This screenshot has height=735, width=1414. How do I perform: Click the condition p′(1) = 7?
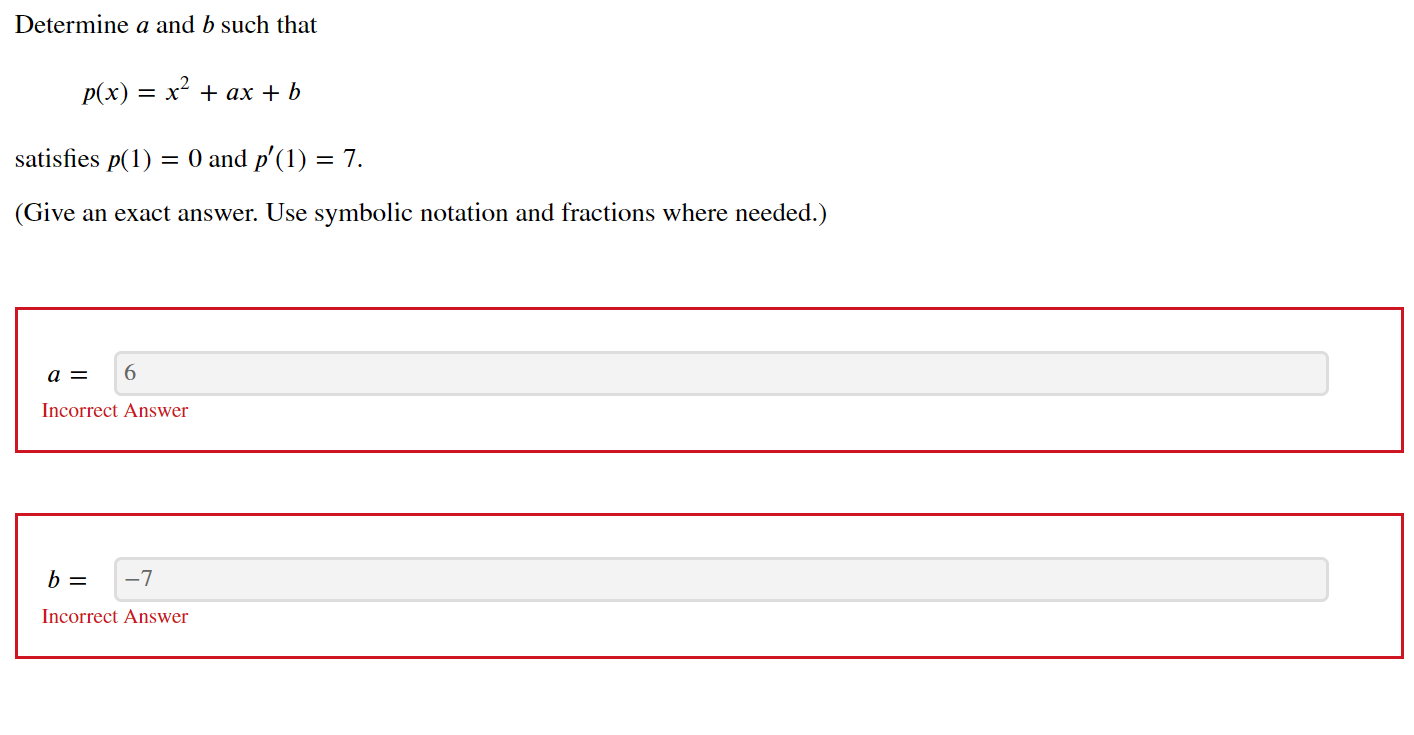pyautogui.click(x=303, y=158)
